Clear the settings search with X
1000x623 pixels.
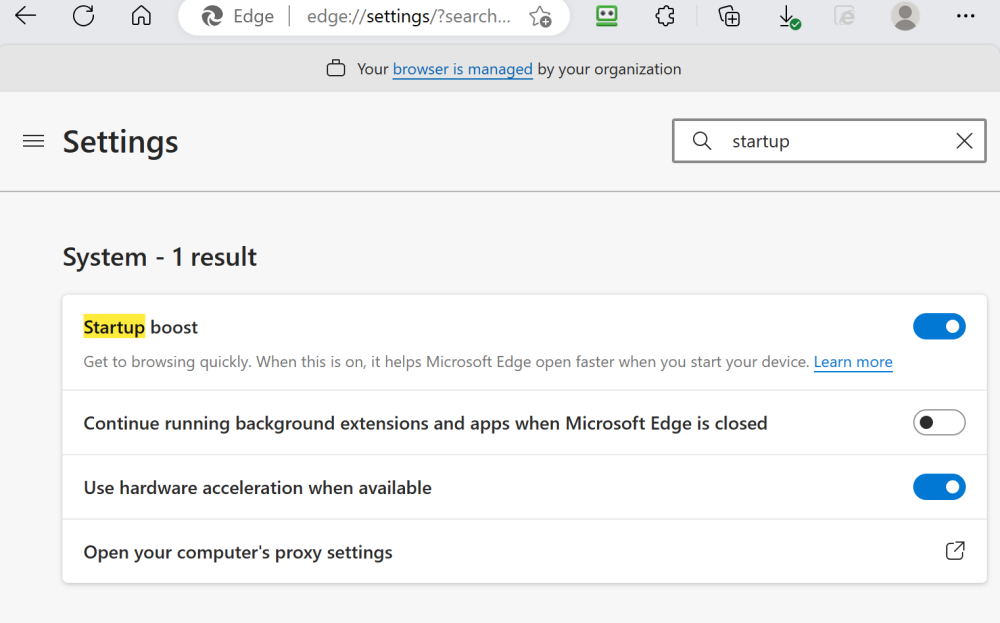click(x=964, y=141)
